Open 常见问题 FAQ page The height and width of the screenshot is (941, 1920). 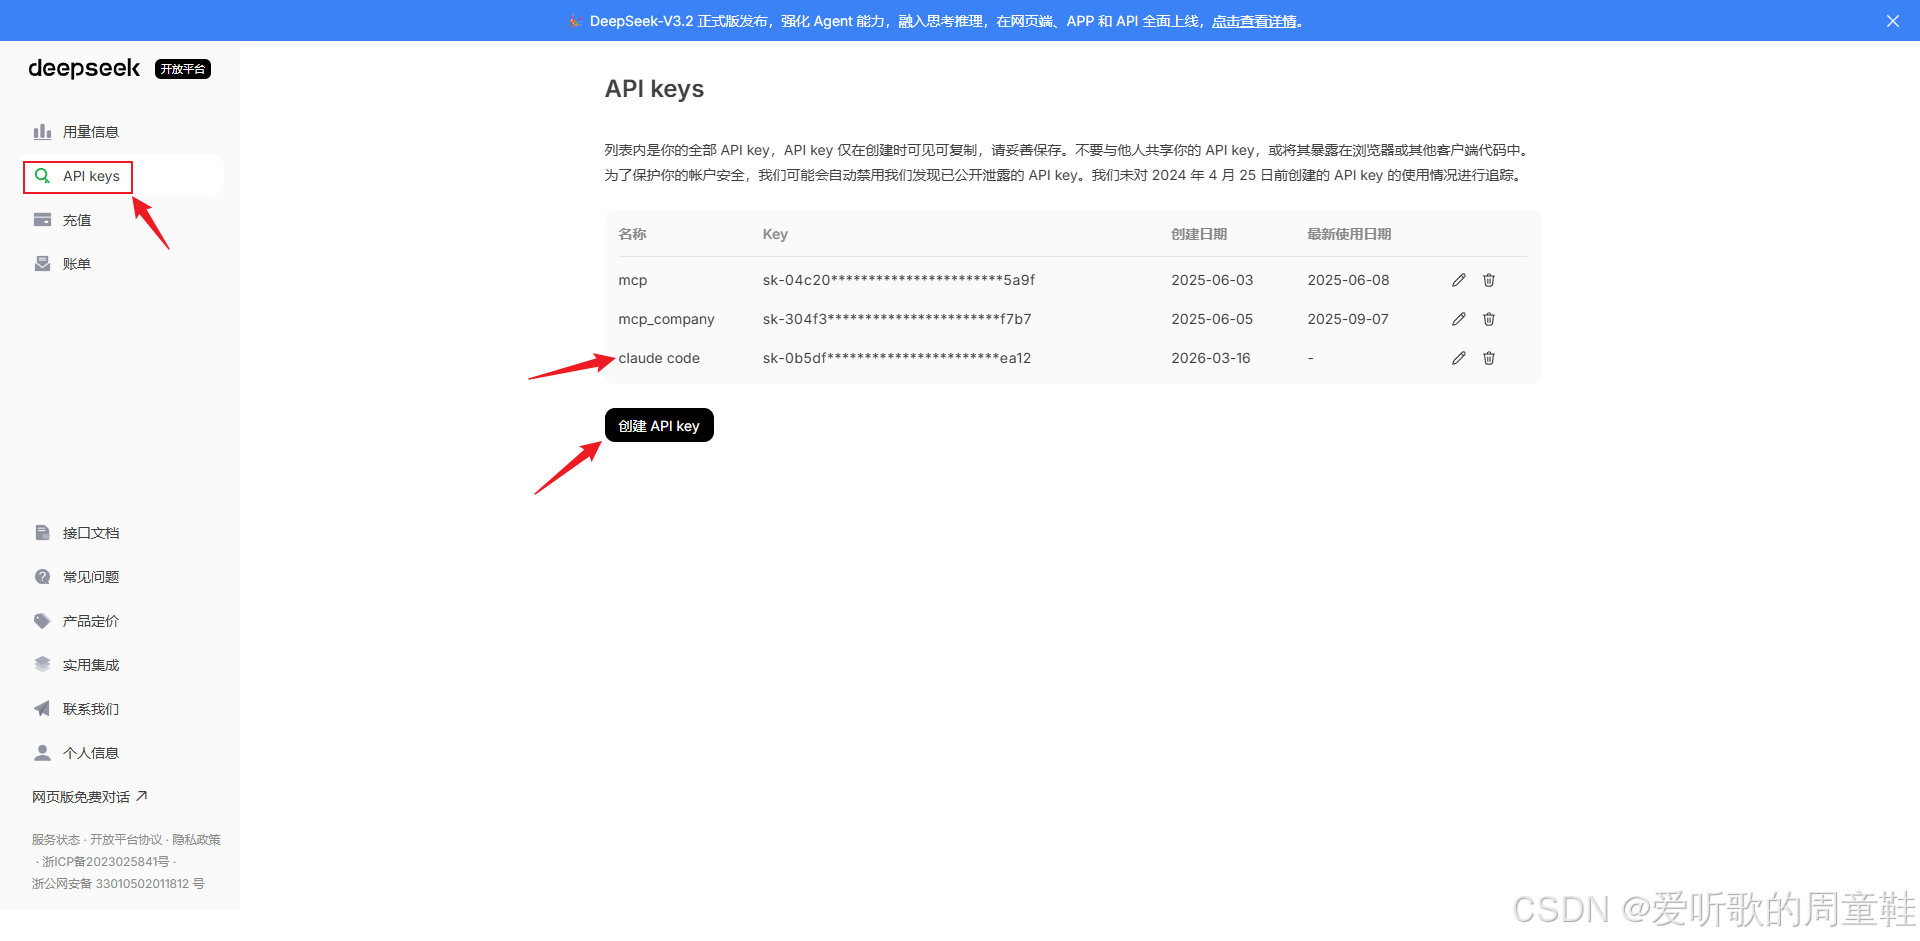91,577
